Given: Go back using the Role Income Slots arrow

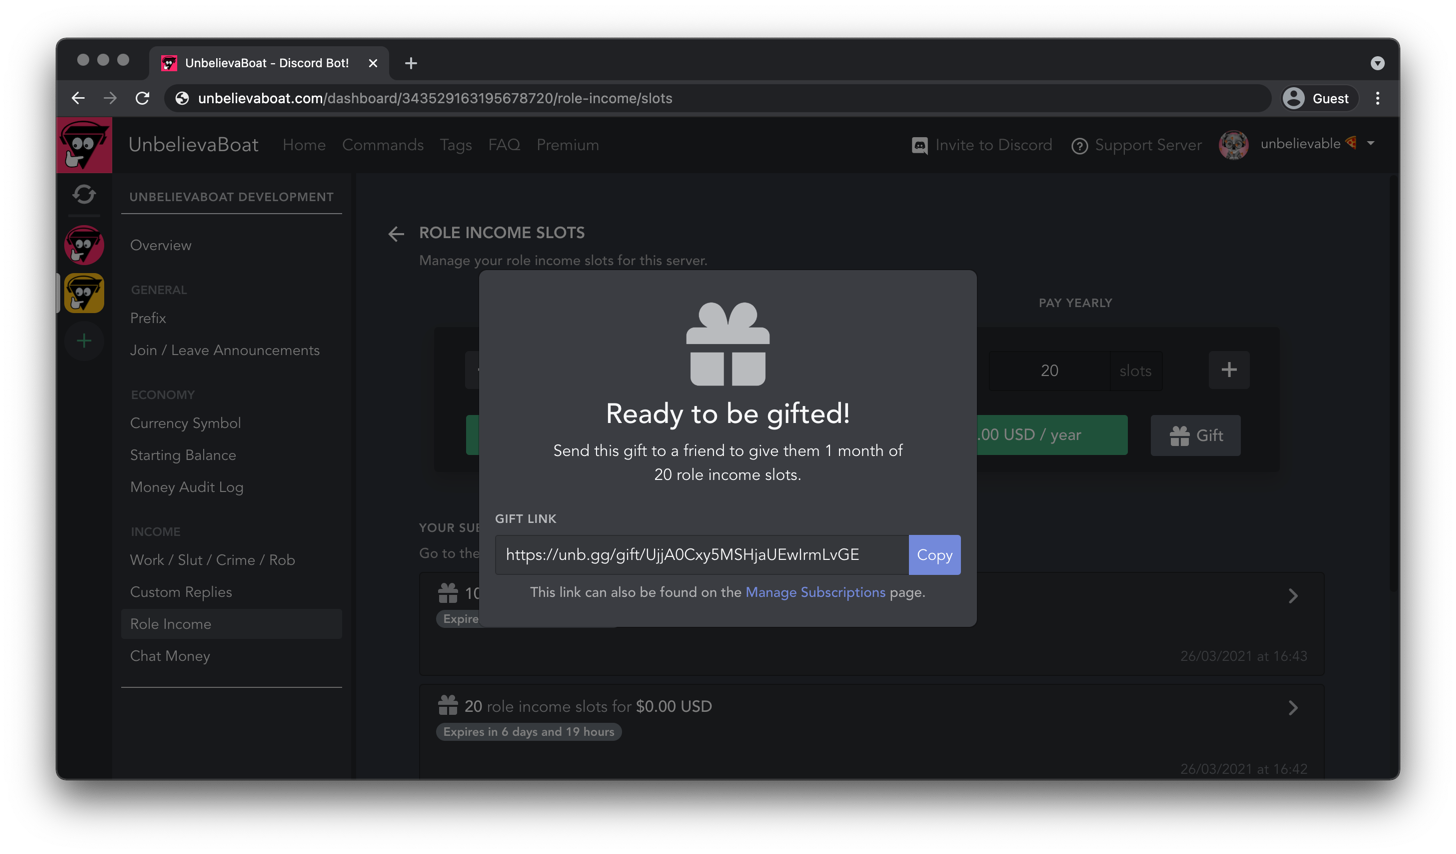Looking at the screenshot, I should 396,234.
